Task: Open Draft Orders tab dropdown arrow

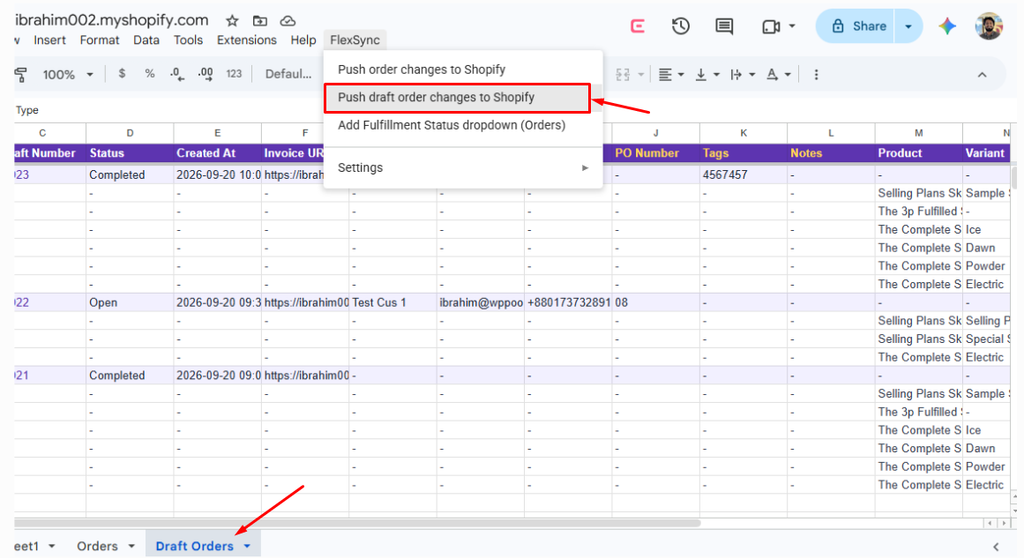Action: (247, 546)
